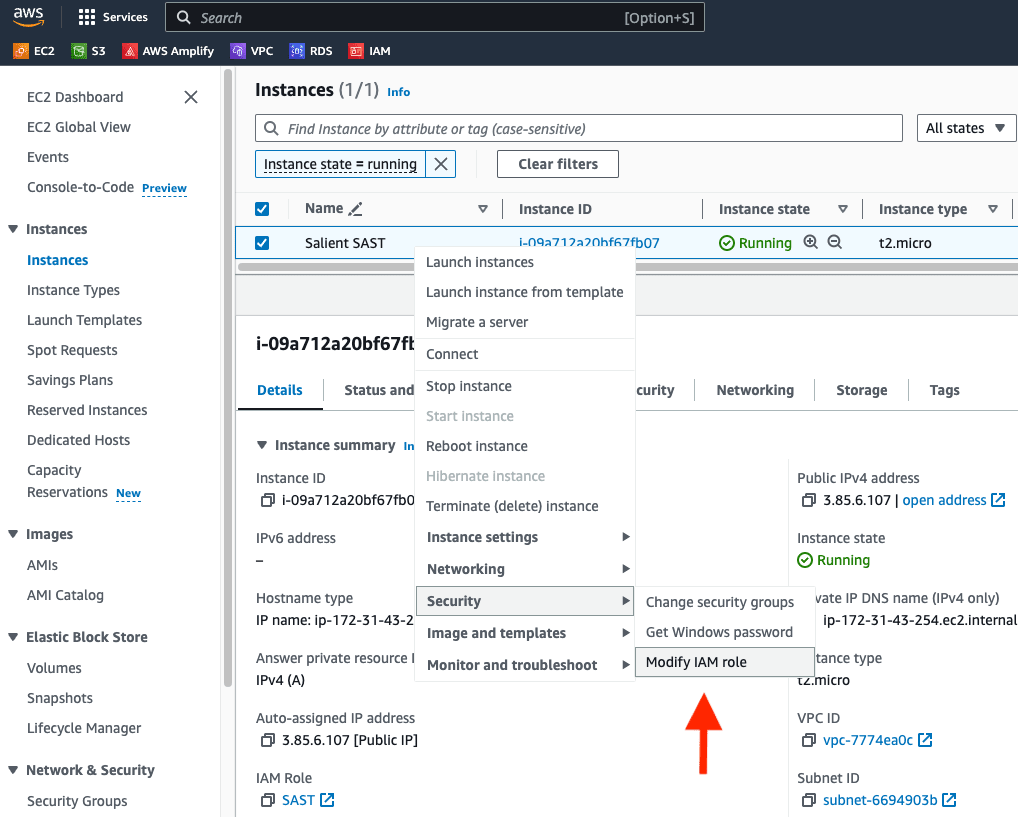The height and width of the screenshot is (817, 1018).
Task: Click the zoom-out icon beside Running state
Action: click(835, 242)
